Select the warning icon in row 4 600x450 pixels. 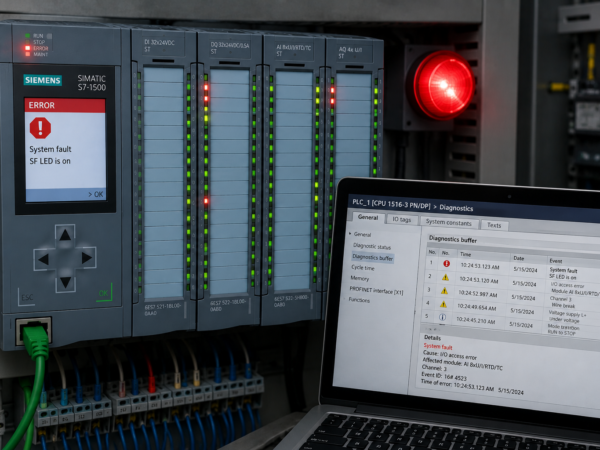point(443,305)
